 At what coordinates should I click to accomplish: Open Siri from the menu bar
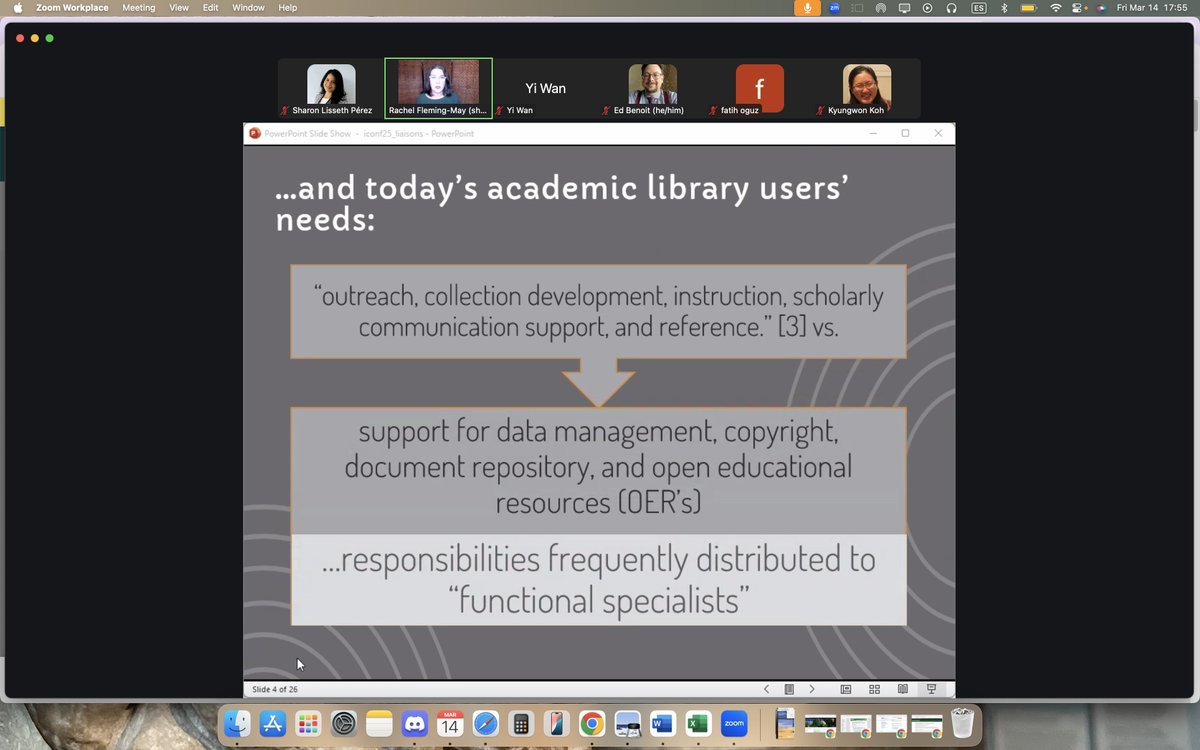click(1101, 8)
